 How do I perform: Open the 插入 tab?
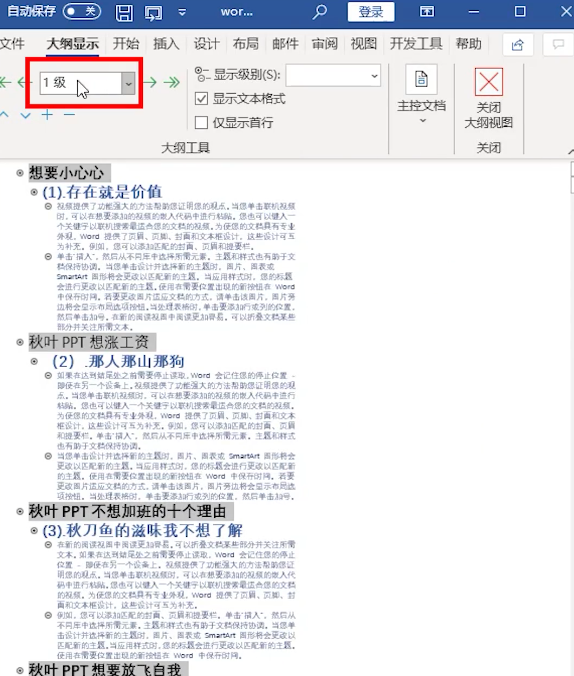coord(166,44)
